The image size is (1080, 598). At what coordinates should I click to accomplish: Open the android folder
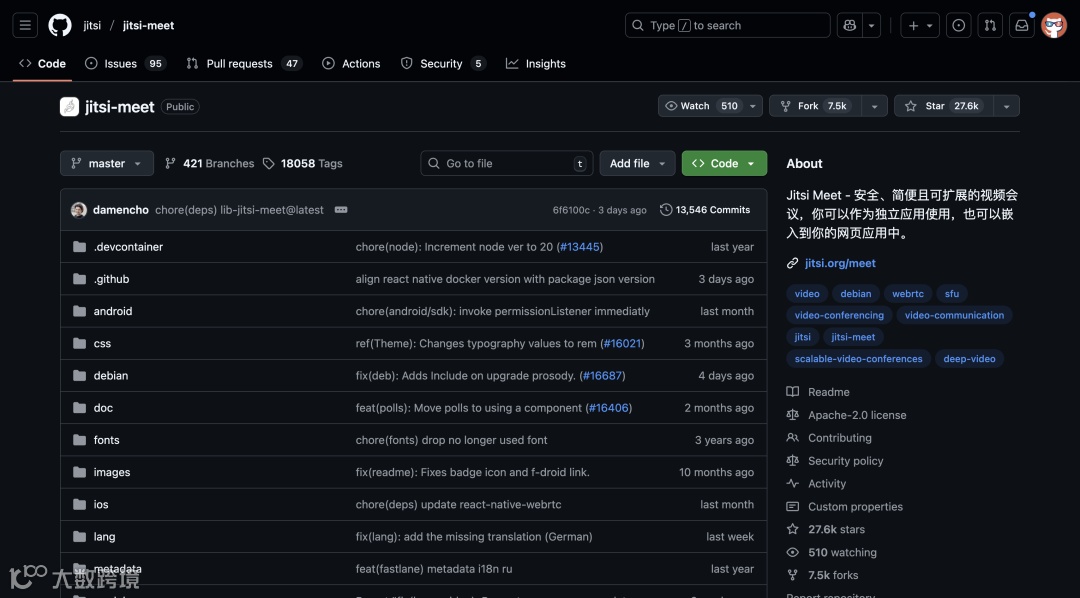click(113, 311)
